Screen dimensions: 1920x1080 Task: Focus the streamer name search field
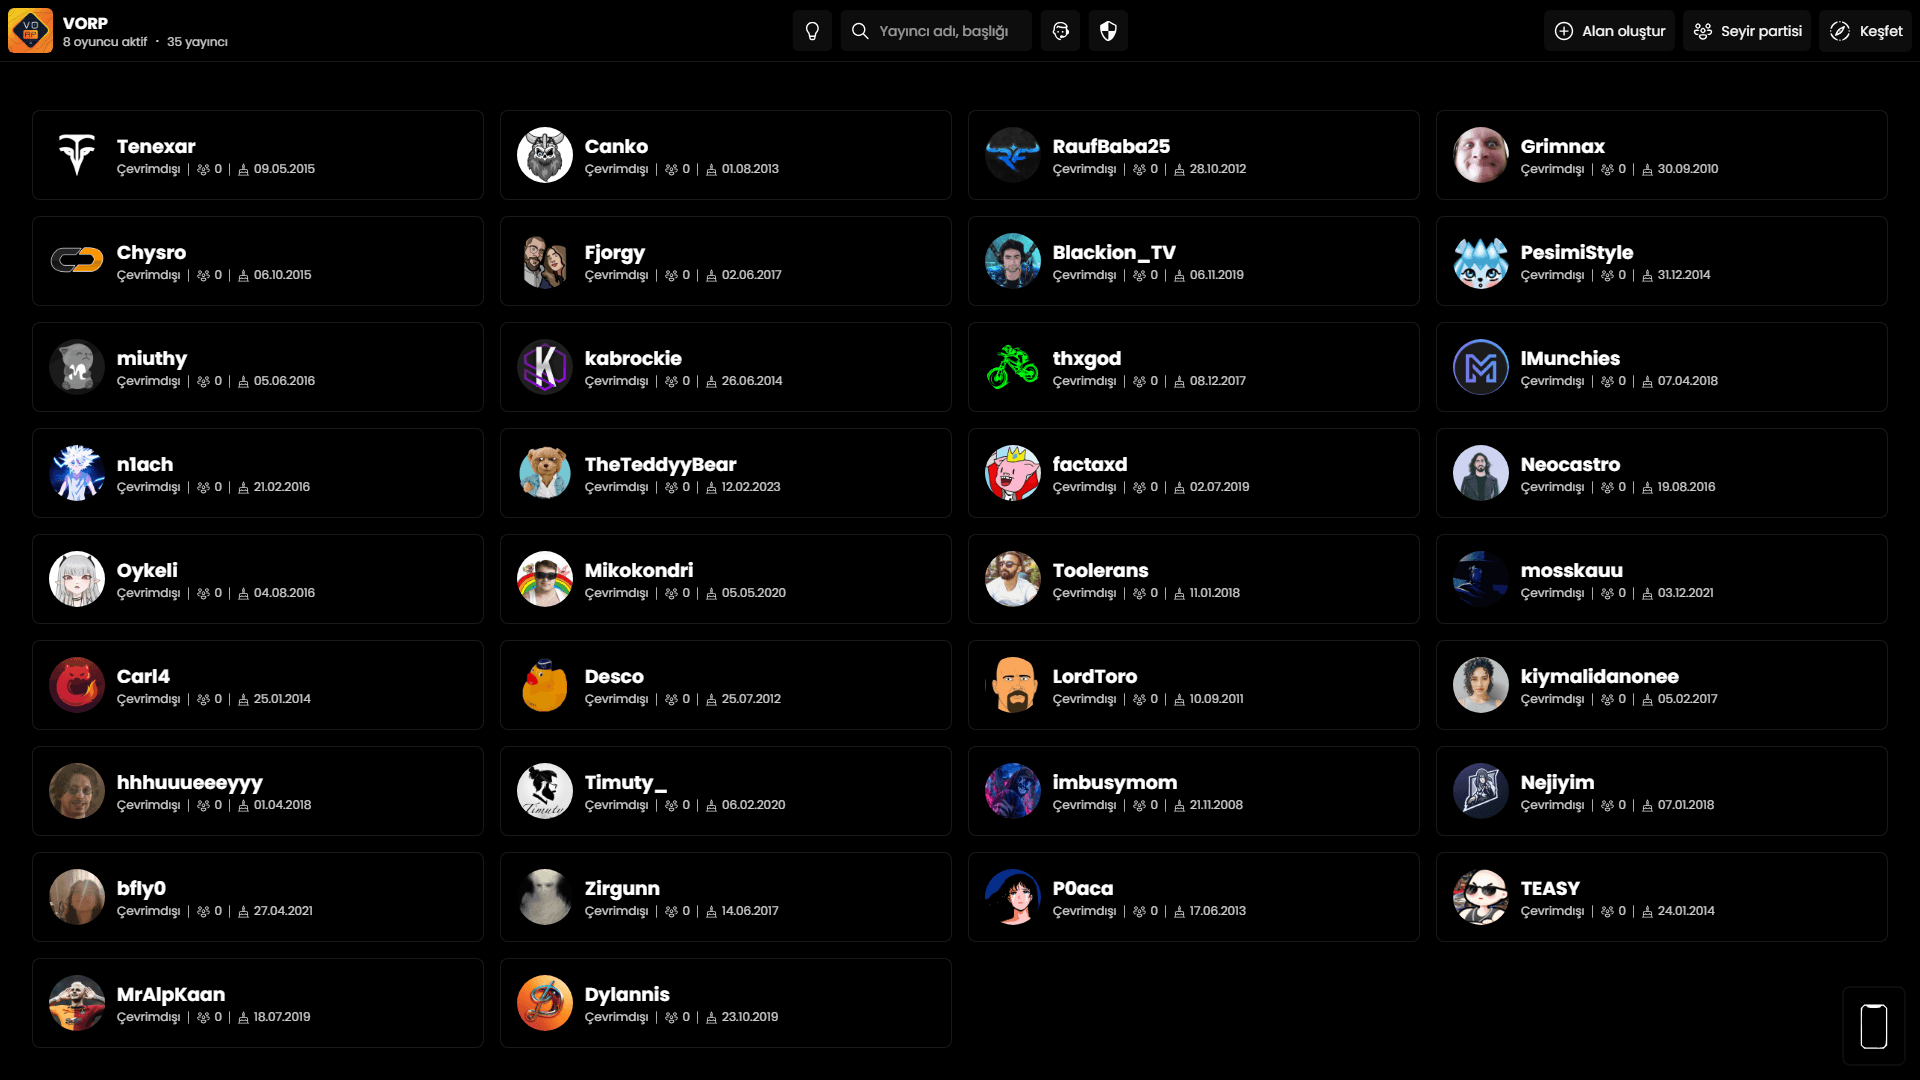pyautogui.click(x=943, y=31)
